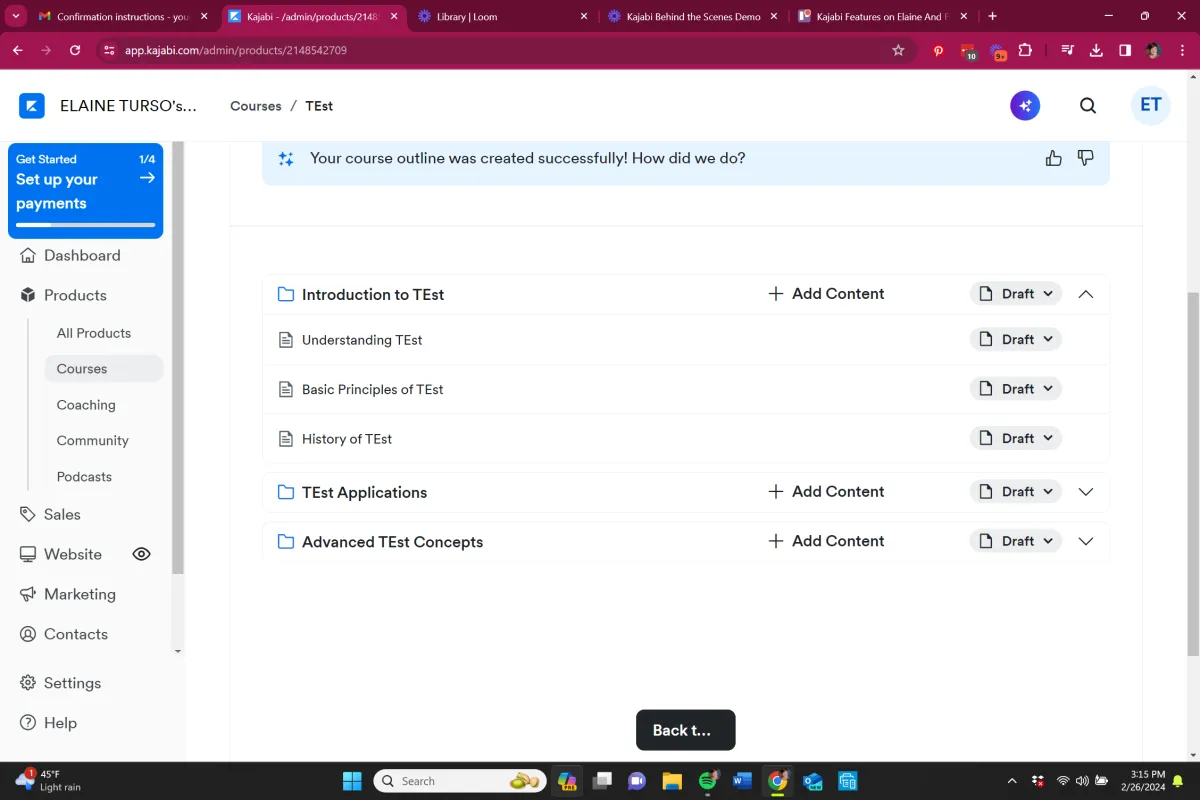Viewport: 1200px width, 800px height.
Task: Click the Get Started progress bar
Action: pos(85,225)
